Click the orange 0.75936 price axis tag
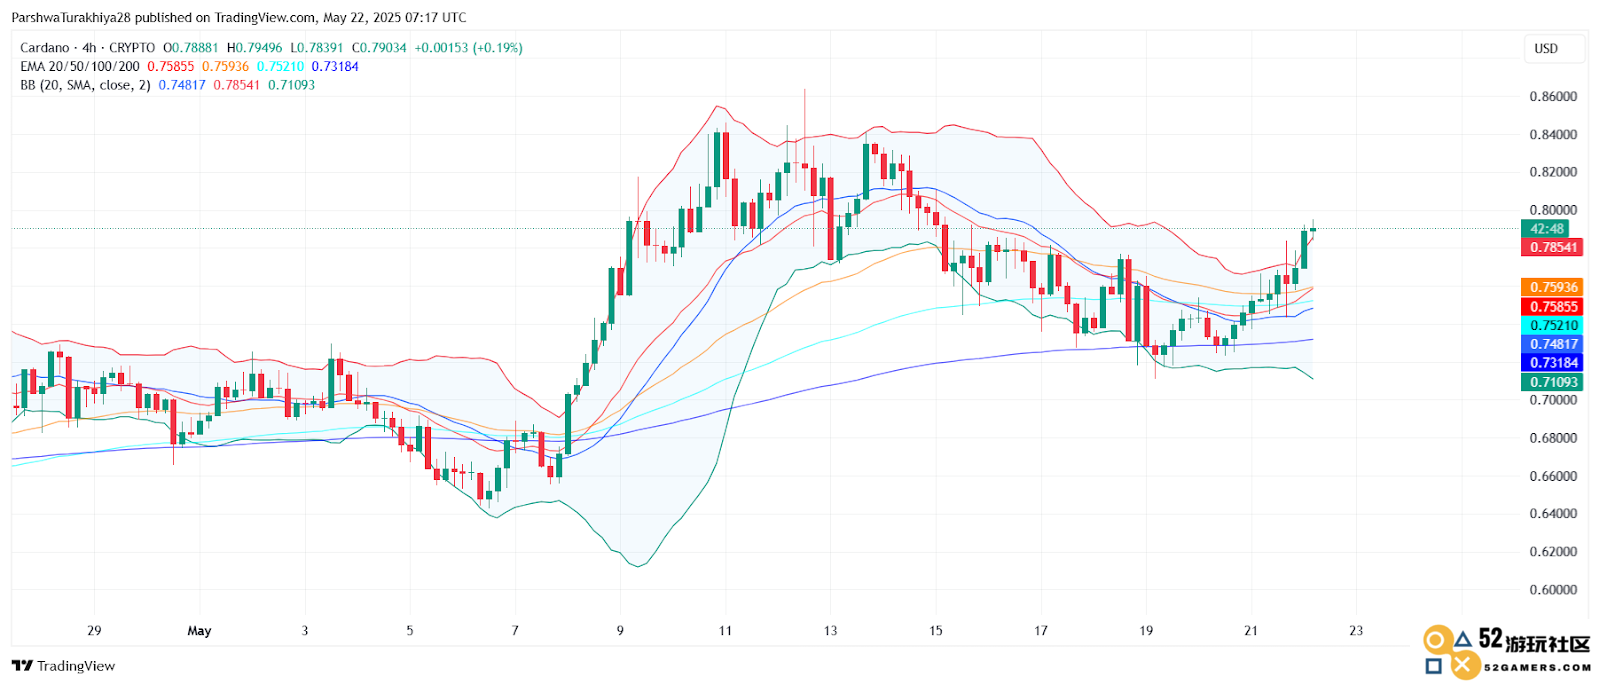 pos(1552,288)
